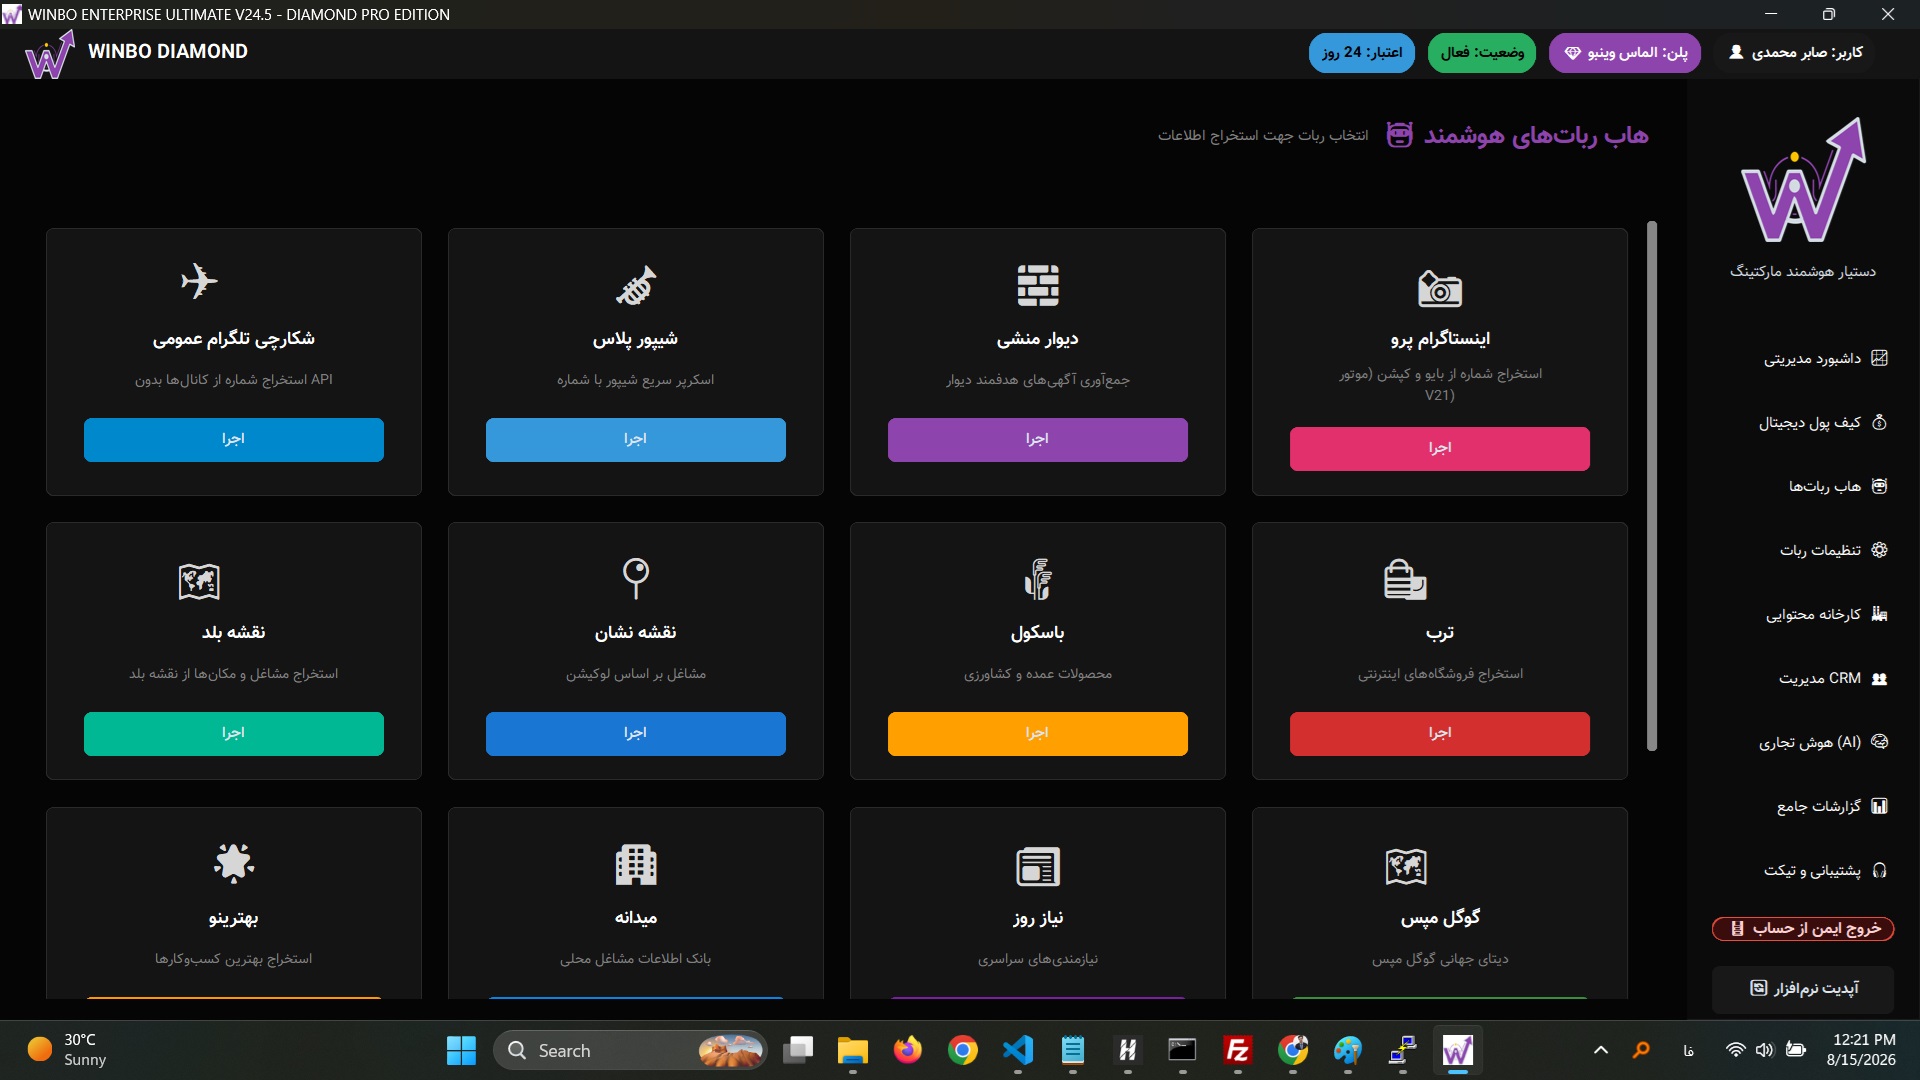Click the reports chart icon in sidebar
Viewport: 1920px width, 1080px height.
(x=1879, y=806)
